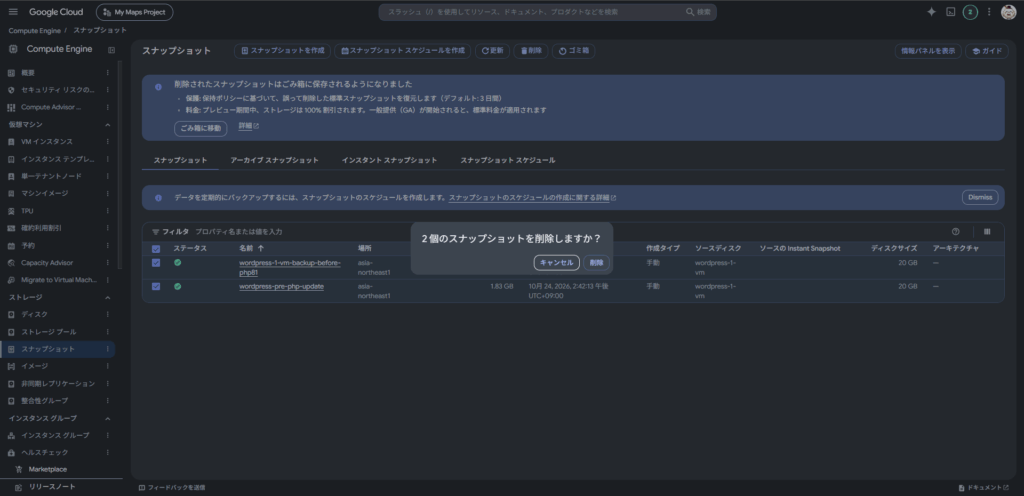Open the table help question icon
The image size is (1024, 496).
click(x=955, y=232)
